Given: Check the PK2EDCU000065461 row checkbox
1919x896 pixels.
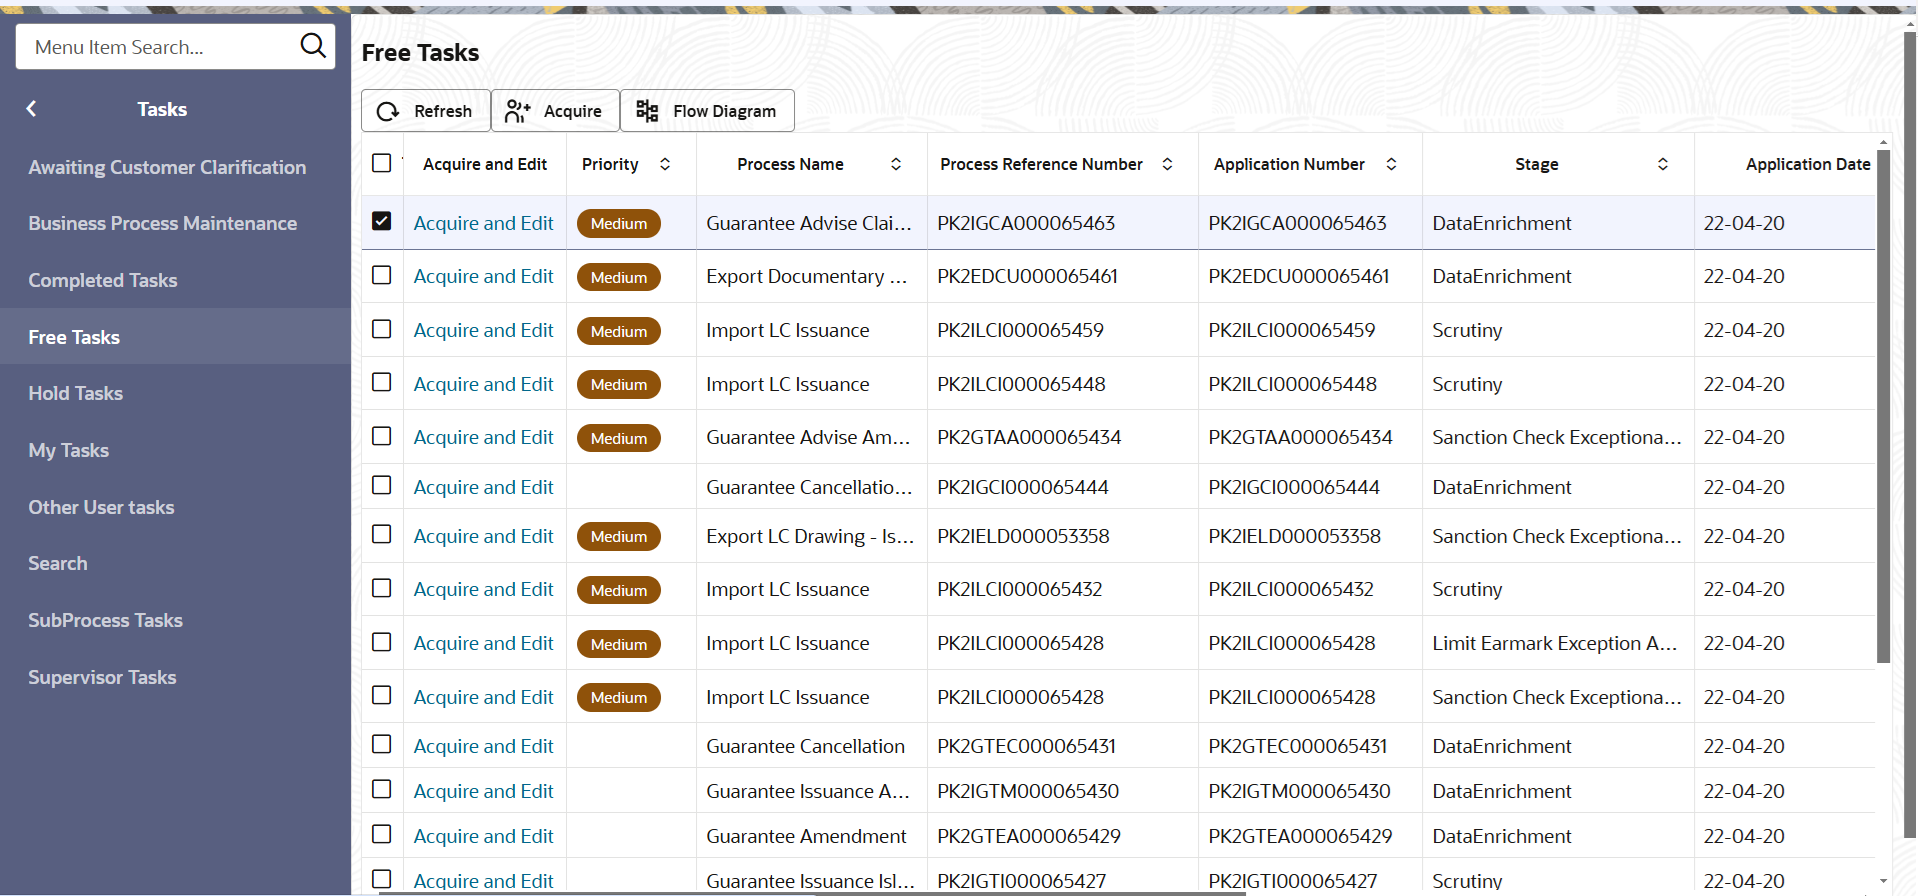Looking at the screenshot, I should point(382,274).
